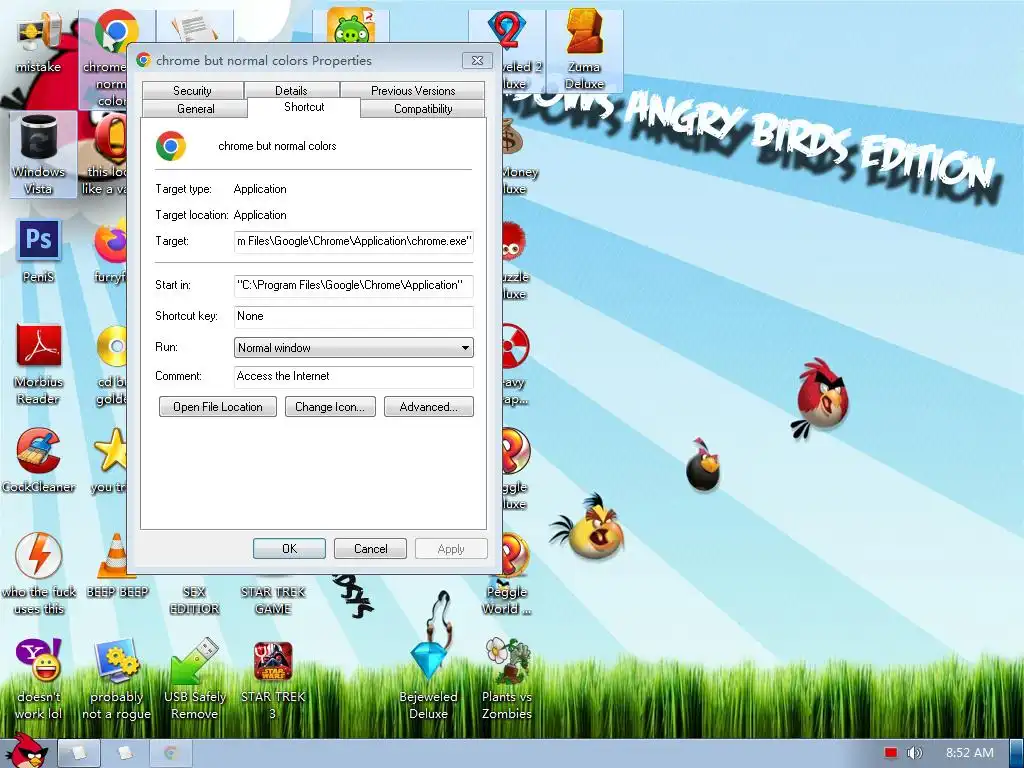1024x768 pixels.
Task: Select the Bad Piggies green pig icon
Action: [351, 26]
